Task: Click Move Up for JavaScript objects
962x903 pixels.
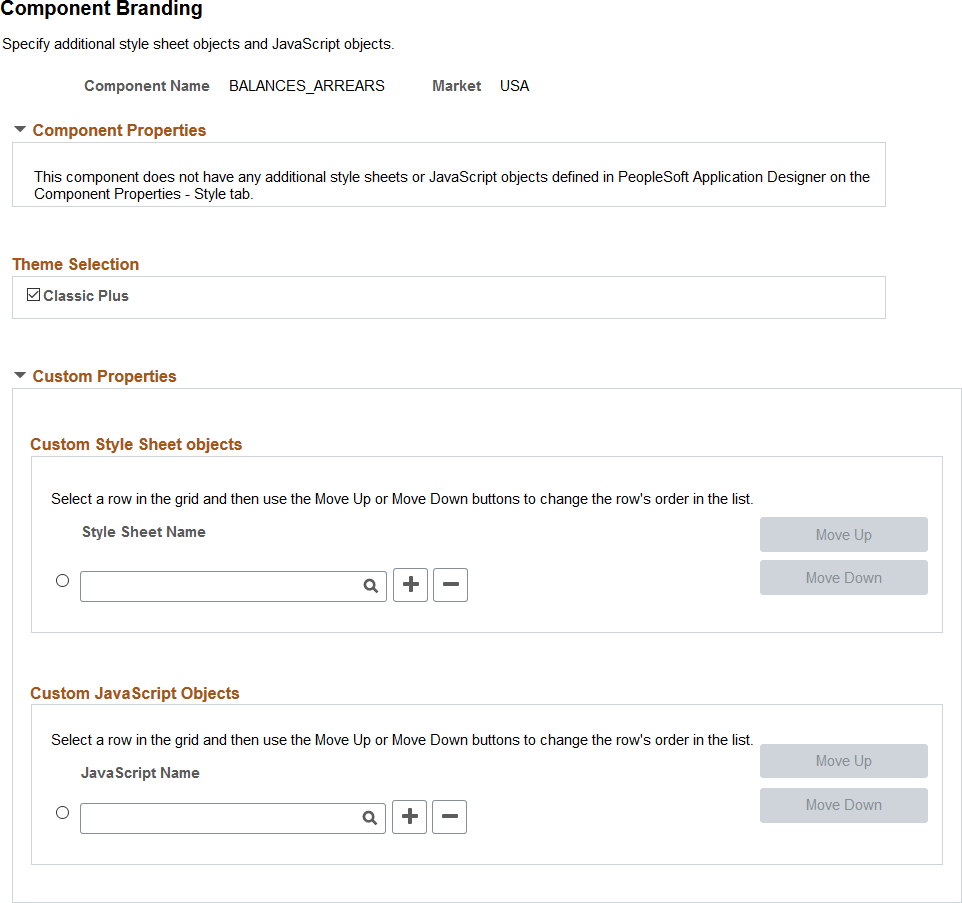Action: (x=844, y=761)
